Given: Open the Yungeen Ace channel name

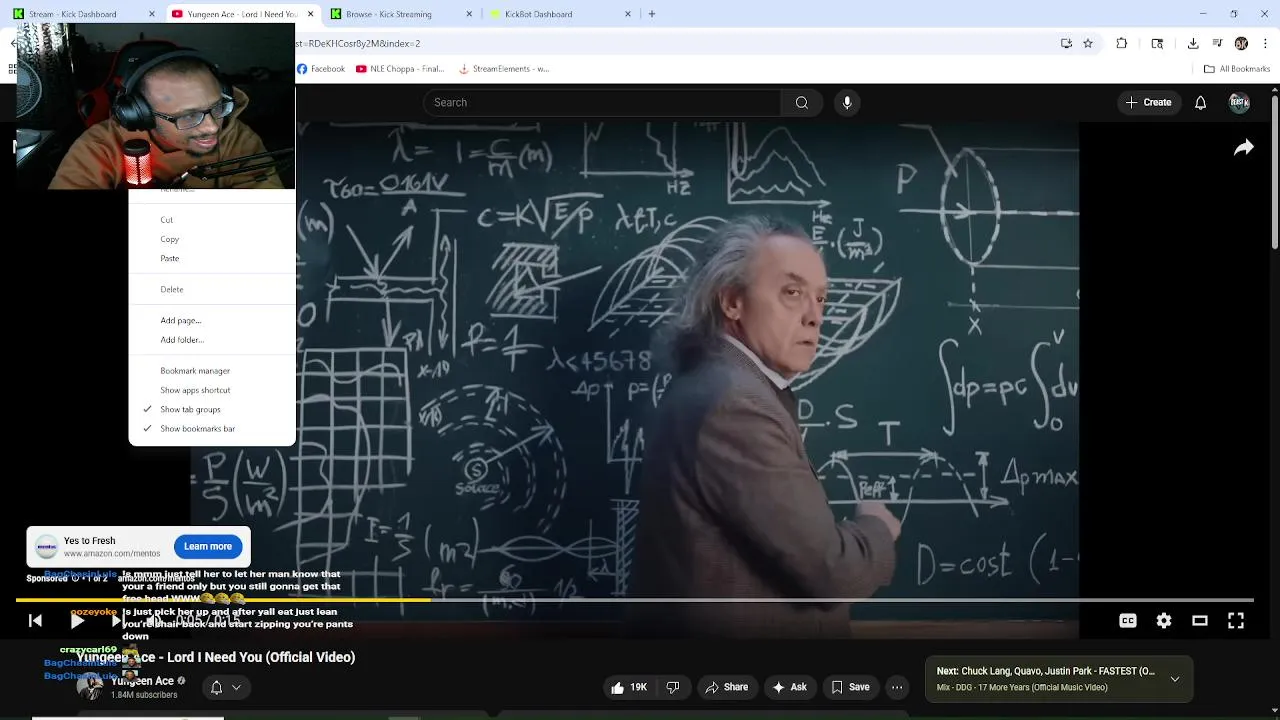Looking at the screenshot, I should [142, 681].
